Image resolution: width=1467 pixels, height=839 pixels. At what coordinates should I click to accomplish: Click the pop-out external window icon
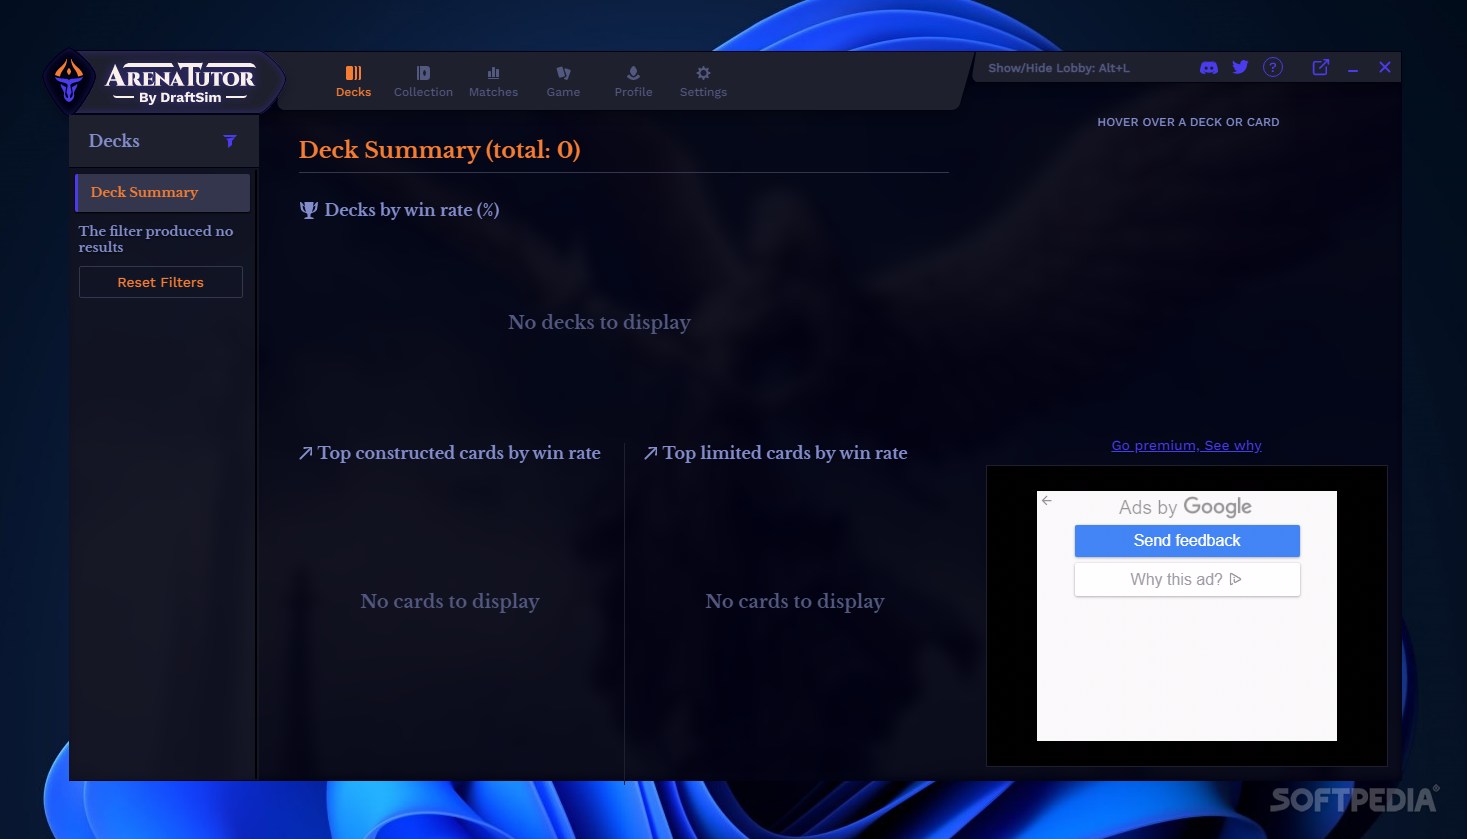pyautogui.click(x=1321, y=67)
